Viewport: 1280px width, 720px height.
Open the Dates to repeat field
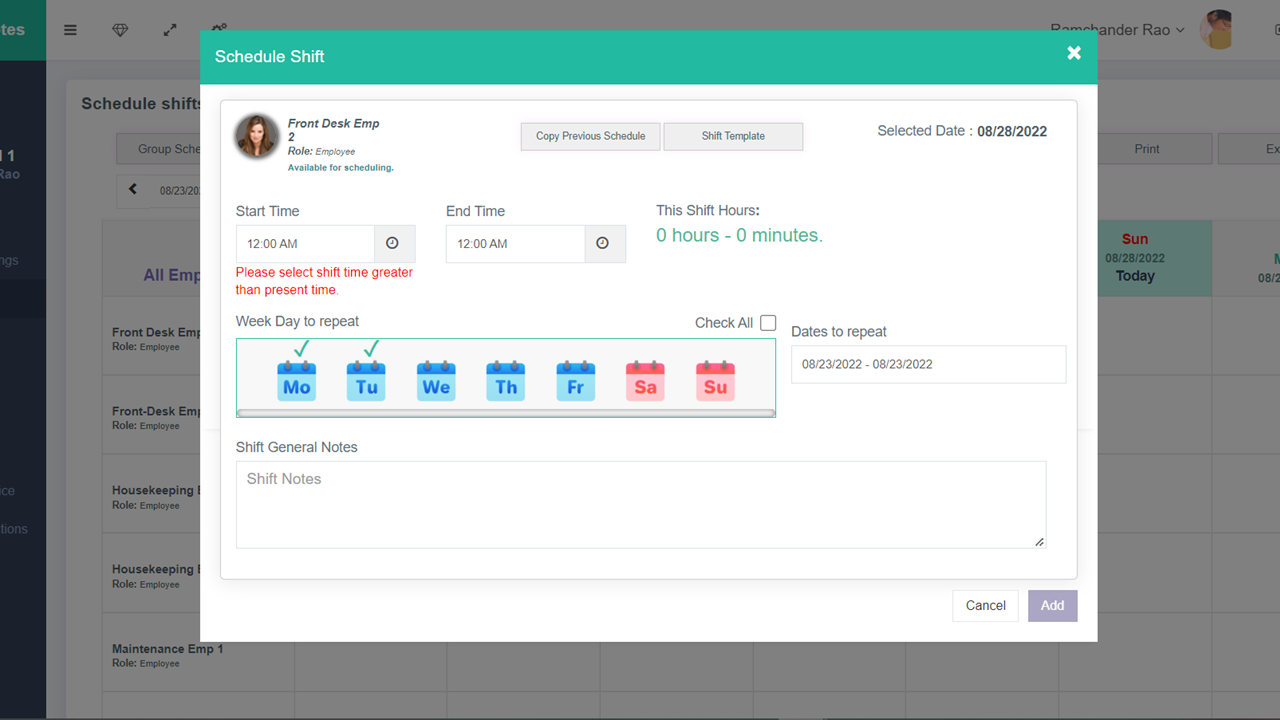coord(928,364)
